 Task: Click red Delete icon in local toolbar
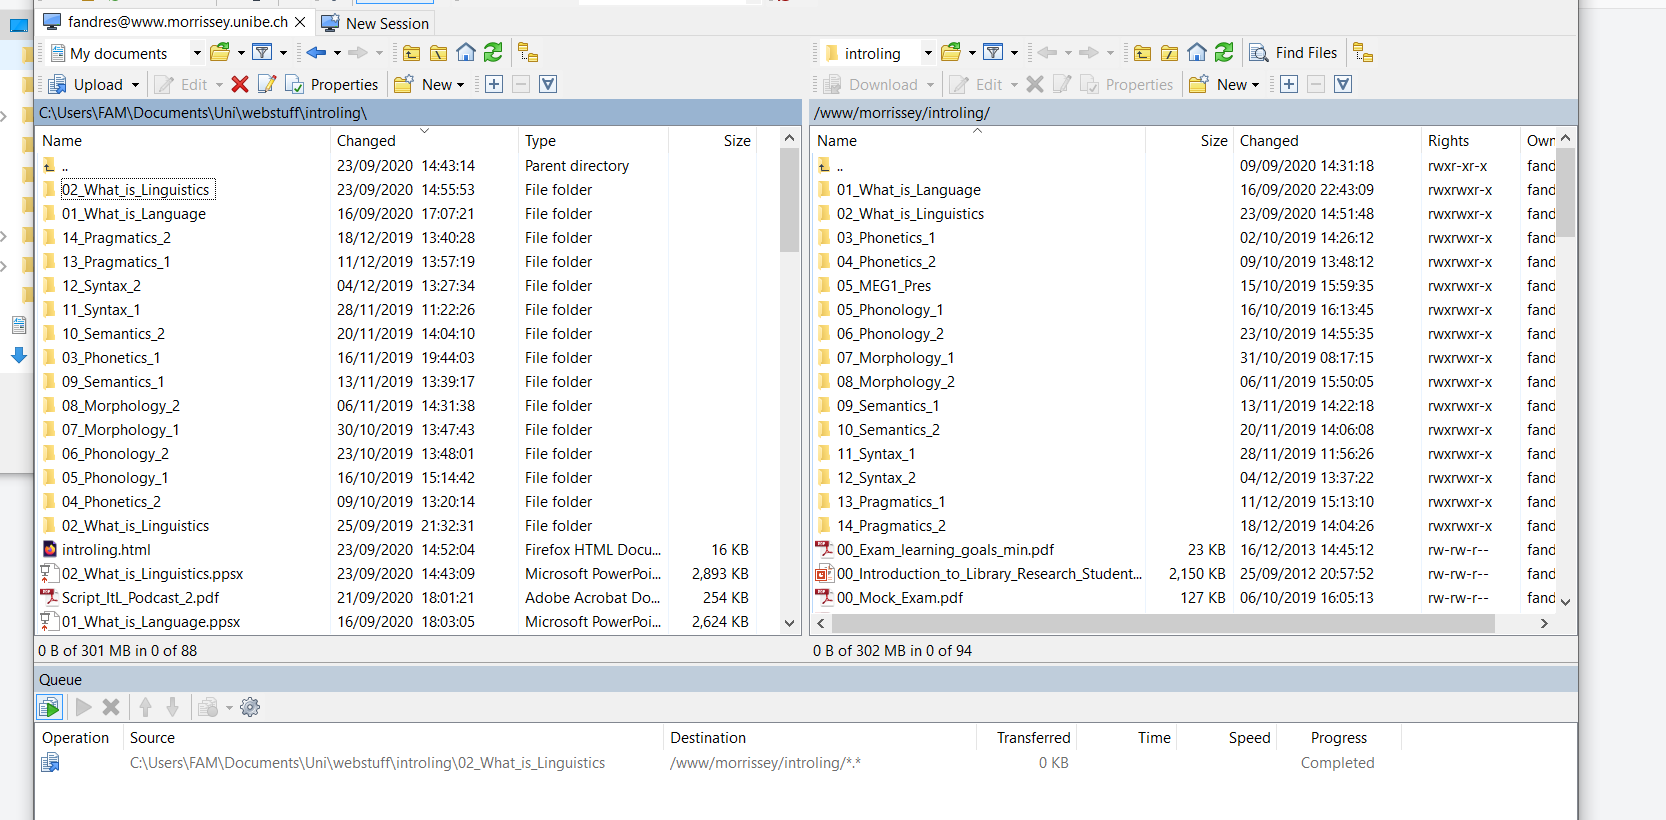[x=240, y=85]
